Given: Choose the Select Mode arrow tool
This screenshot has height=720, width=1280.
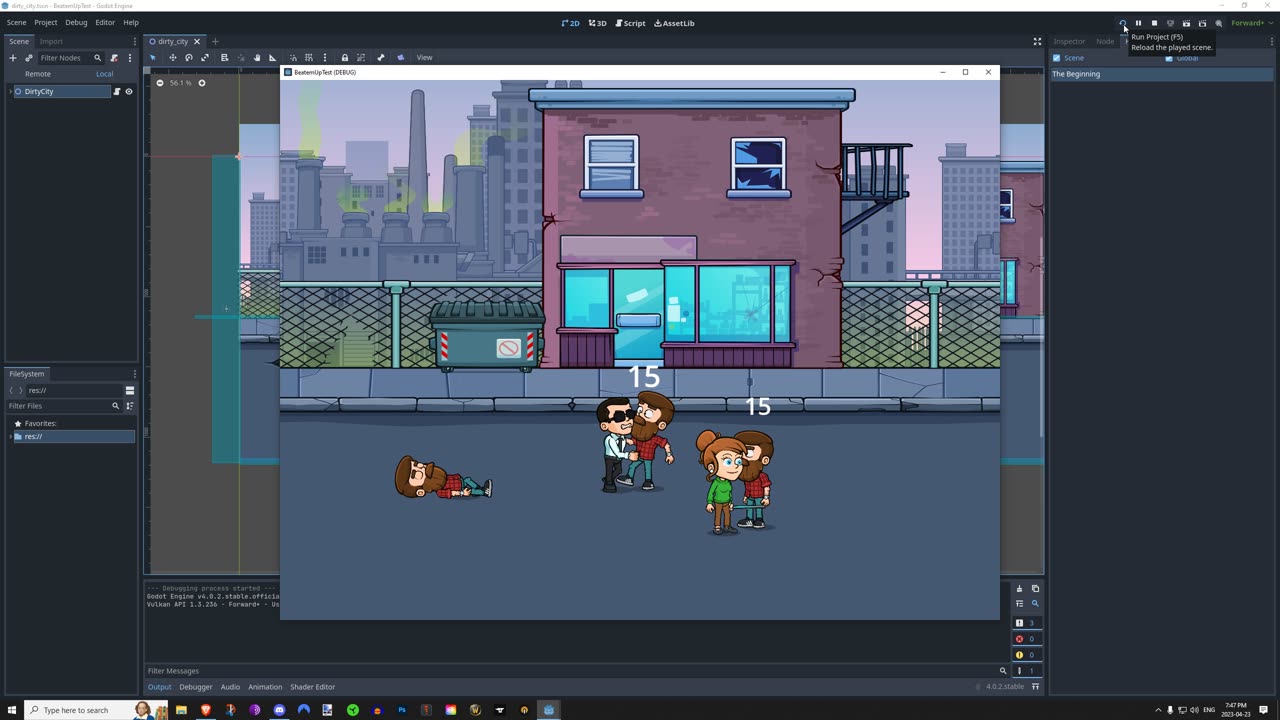Looking at the screenshot, I should (154, 58).
